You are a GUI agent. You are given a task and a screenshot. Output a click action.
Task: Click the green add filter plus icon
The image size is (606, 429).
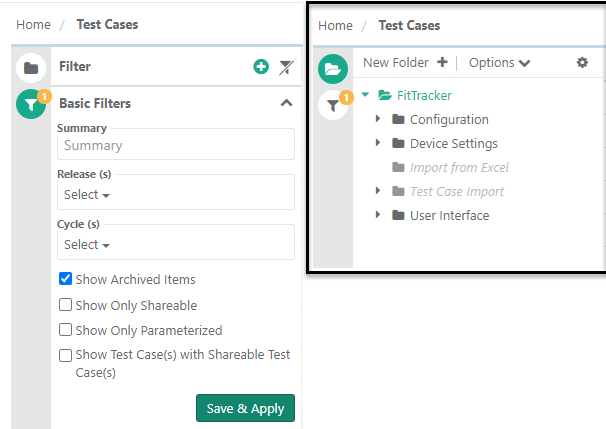(261, 67)
